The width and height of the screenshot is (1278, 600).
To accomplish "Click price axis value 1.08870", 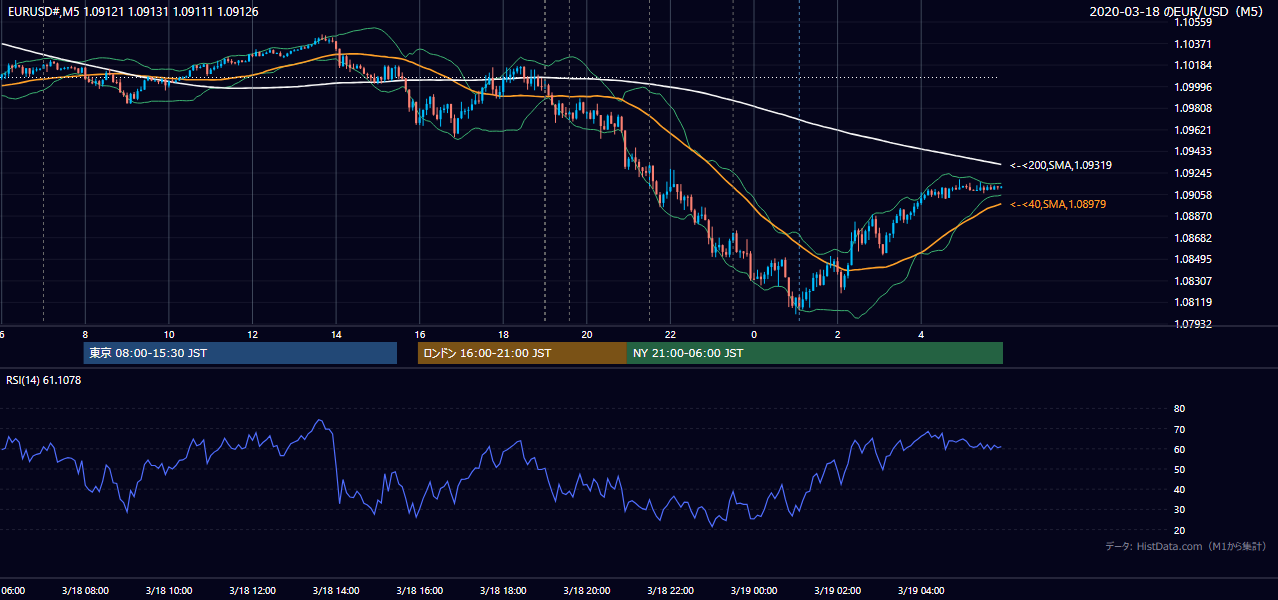I will (1193, 216).
